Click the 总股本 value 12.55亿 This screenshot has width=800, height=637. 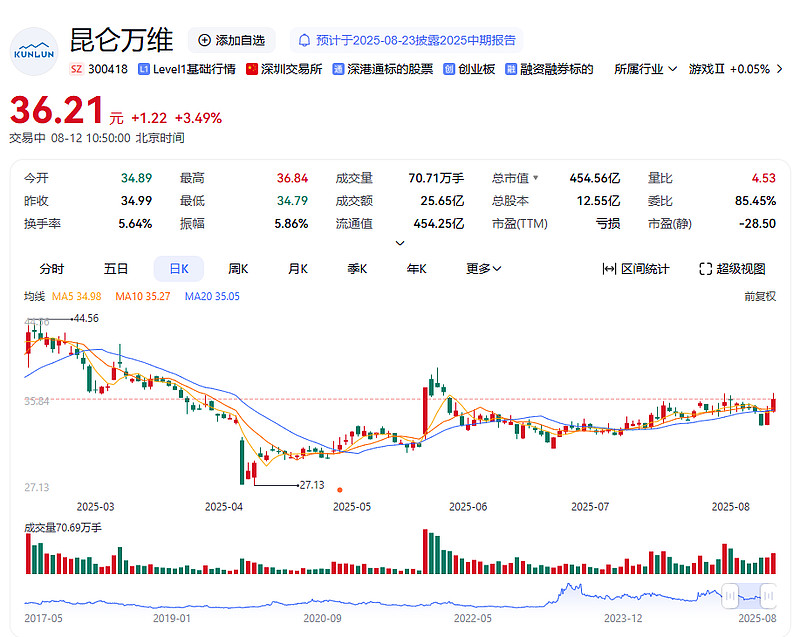tap(598, 201)
